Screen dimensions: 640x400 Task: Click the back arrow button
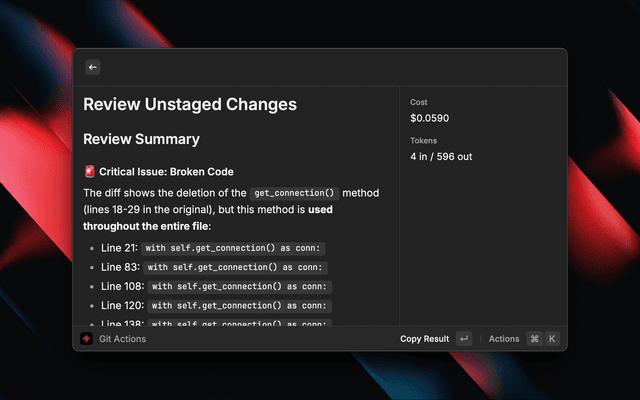93,67
